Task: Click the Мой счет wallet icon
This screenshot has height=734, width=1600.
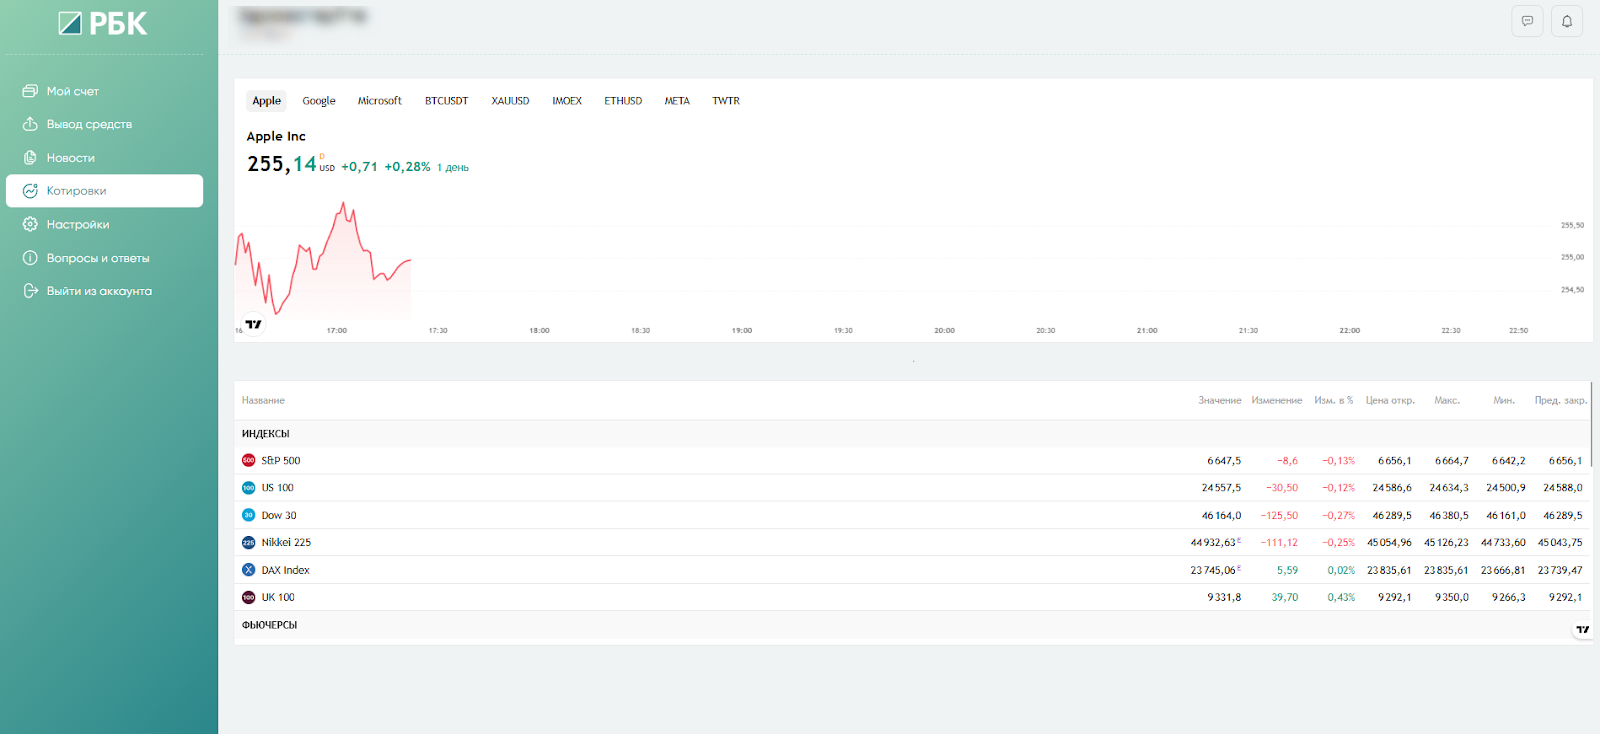Action: tap(30, 91)
